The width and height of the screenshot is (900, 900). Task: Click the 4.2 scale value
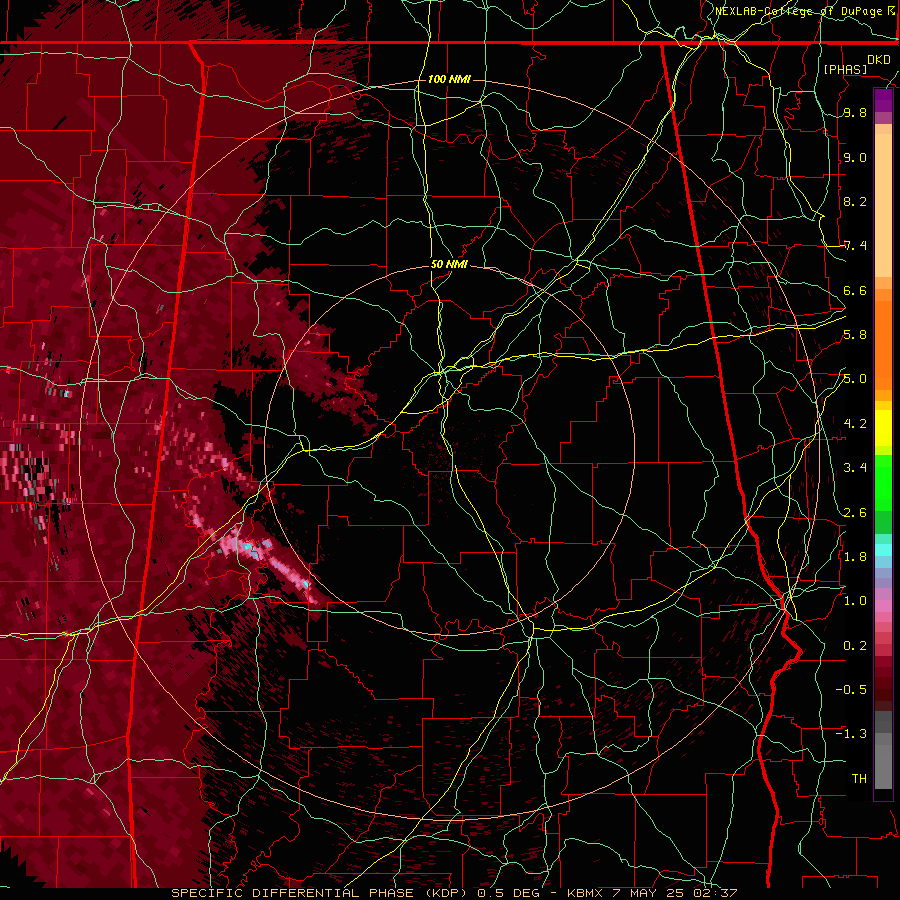(x=855, y=424)
